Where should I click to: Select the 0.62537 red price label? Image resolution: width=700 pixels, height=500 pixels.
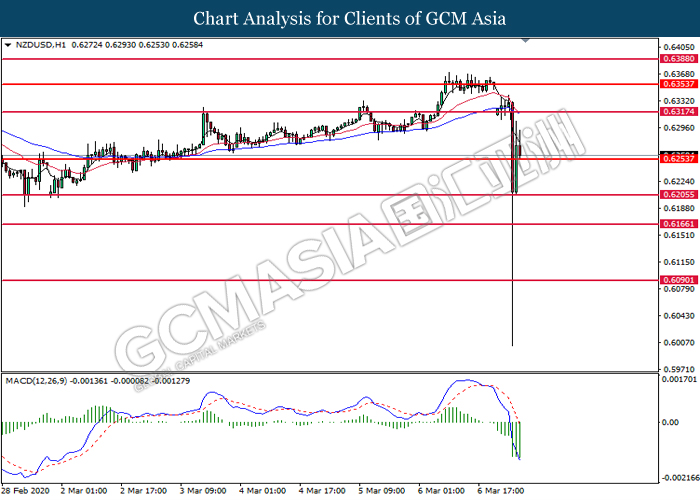(x=679, y=159)
